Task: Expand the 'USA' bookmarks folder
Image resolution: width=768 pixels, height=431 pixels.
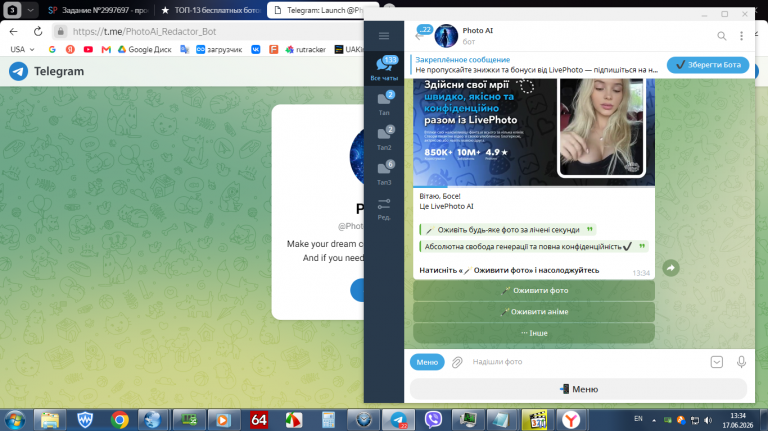Action: point(23,49)
